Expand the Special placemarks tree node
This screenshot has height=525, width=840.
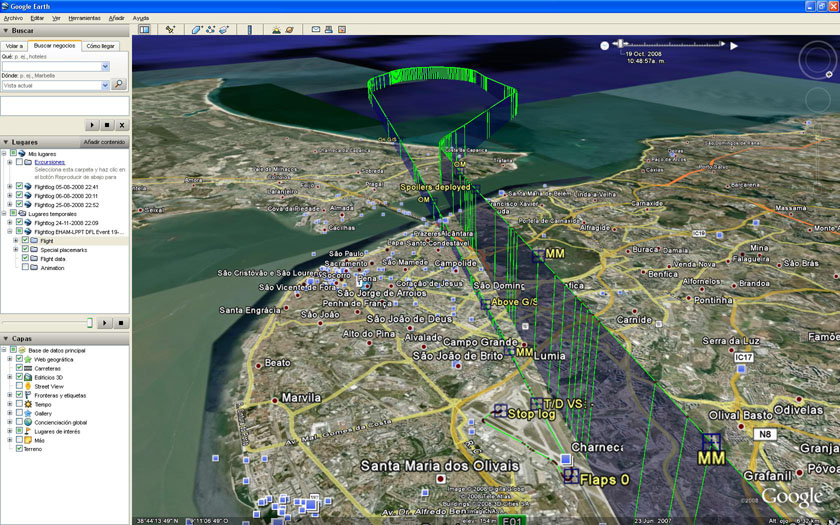[x=16, y=250]
